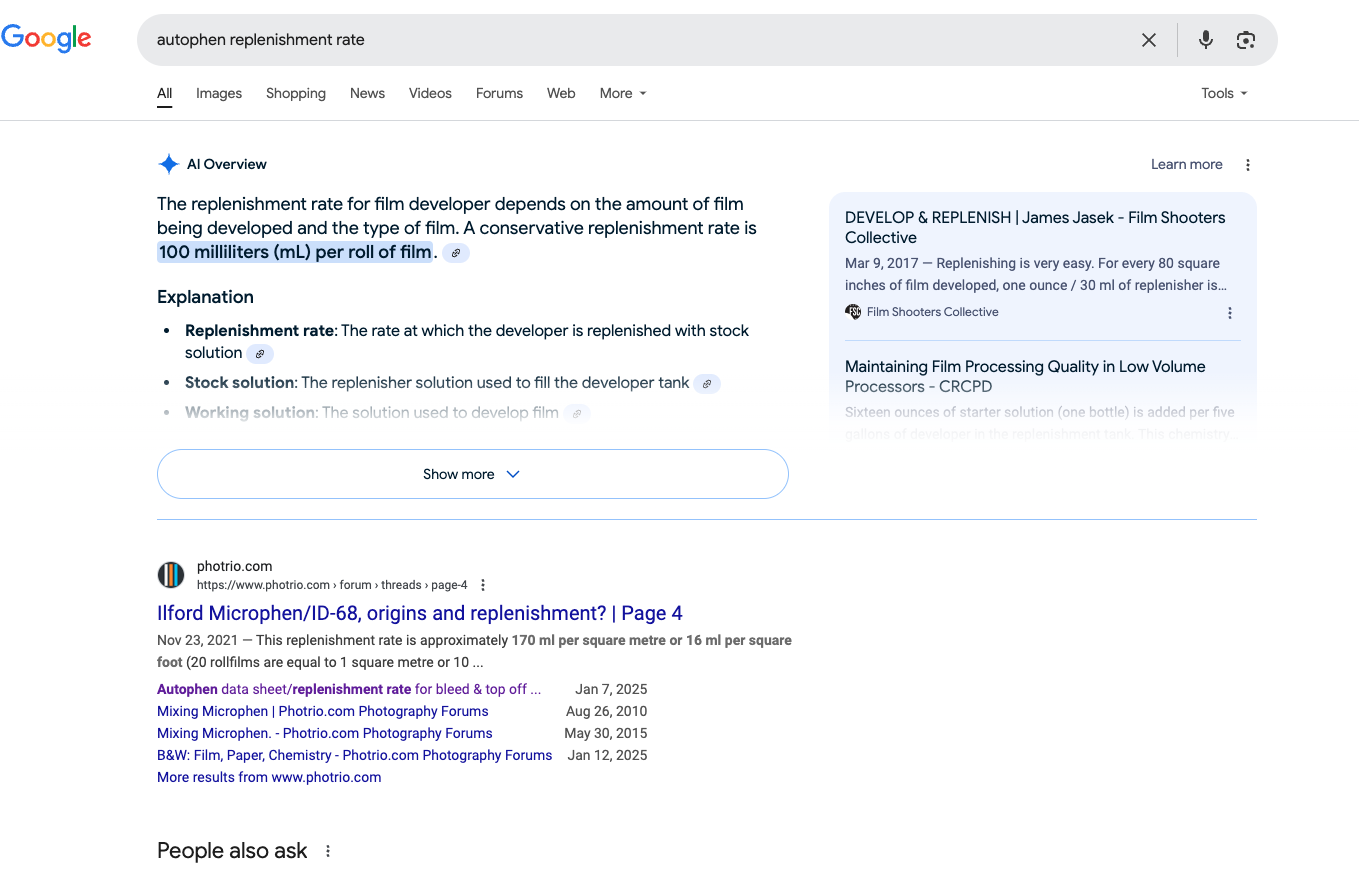
Task: Click the search query input field
Action: 640,40
